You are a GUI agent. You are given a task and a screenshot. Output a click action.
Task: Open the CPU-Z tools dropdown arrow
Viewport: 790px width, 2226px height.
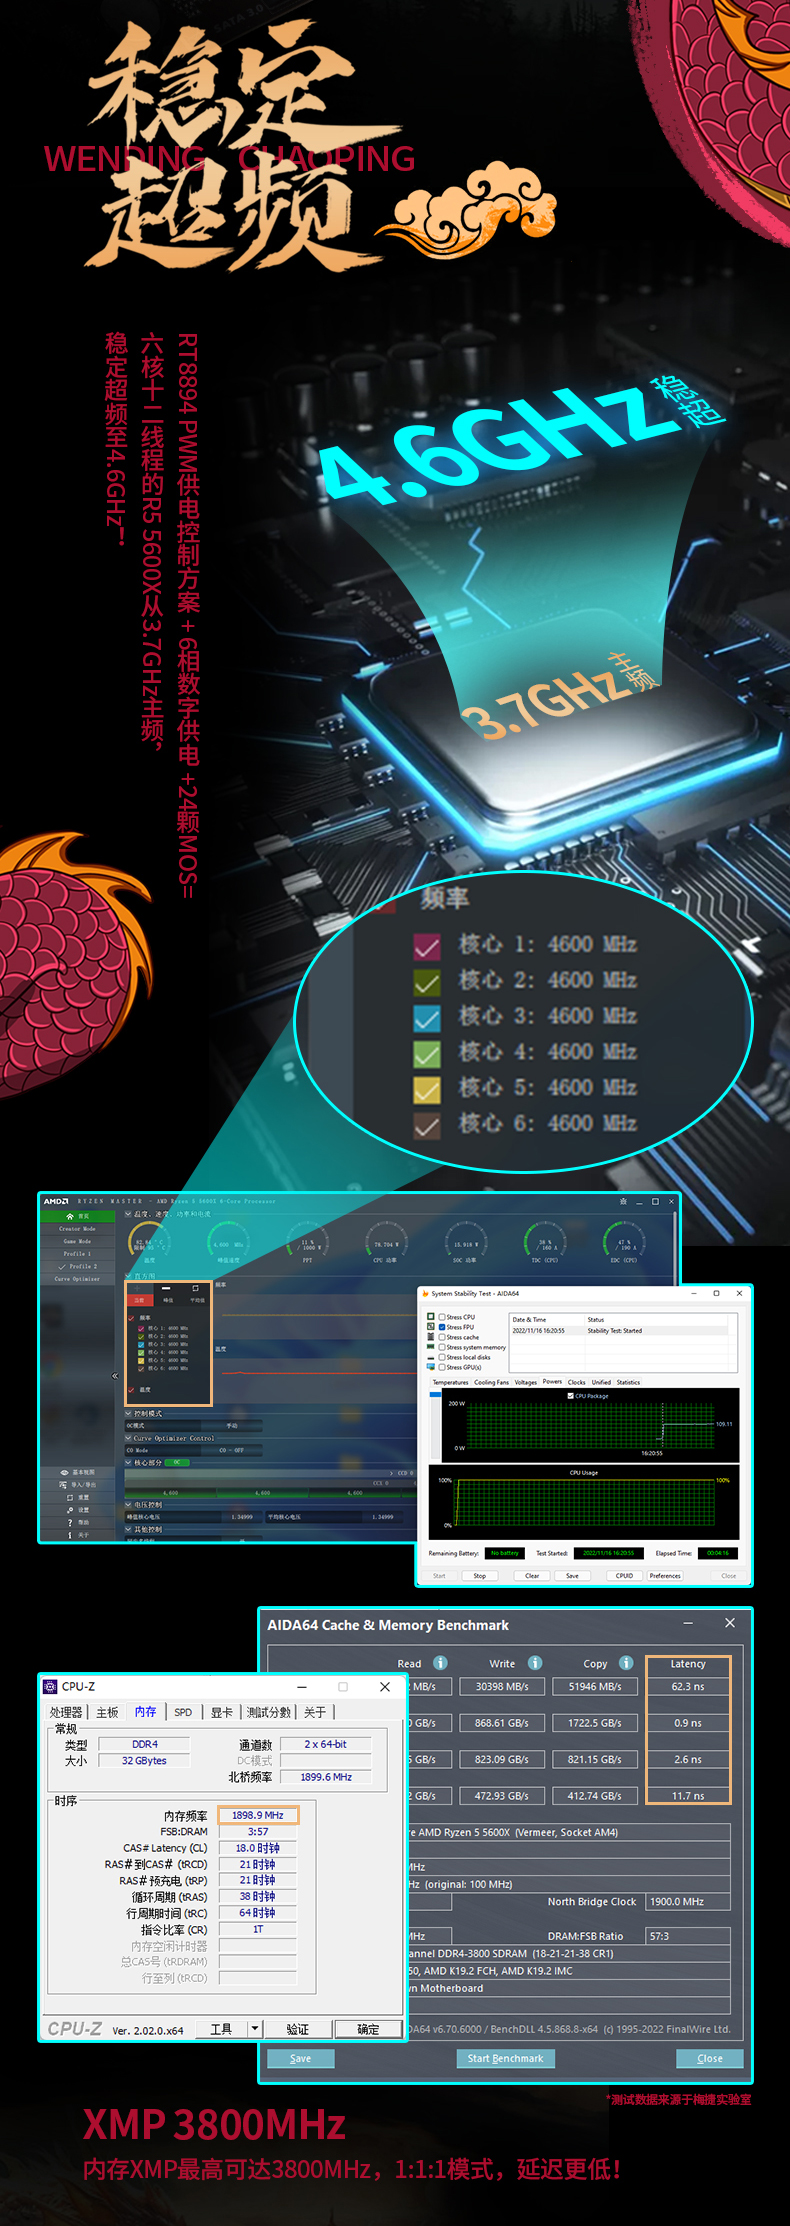coord(255,2029)
